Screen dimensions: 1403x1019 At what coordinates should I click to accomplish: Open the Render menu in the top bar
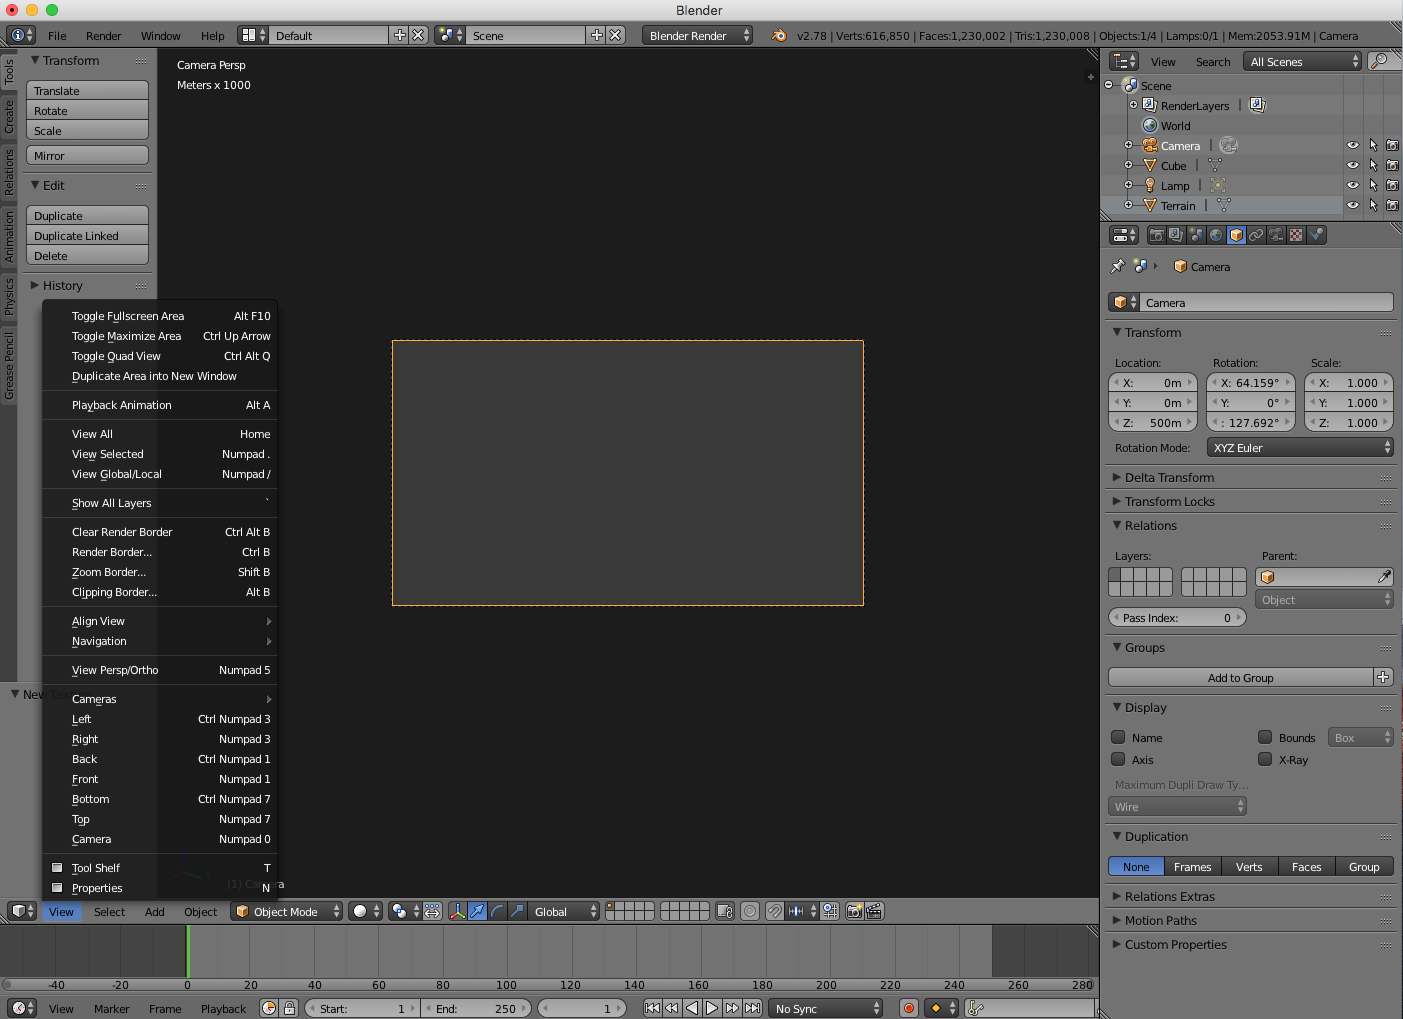[x=103, y=35]
